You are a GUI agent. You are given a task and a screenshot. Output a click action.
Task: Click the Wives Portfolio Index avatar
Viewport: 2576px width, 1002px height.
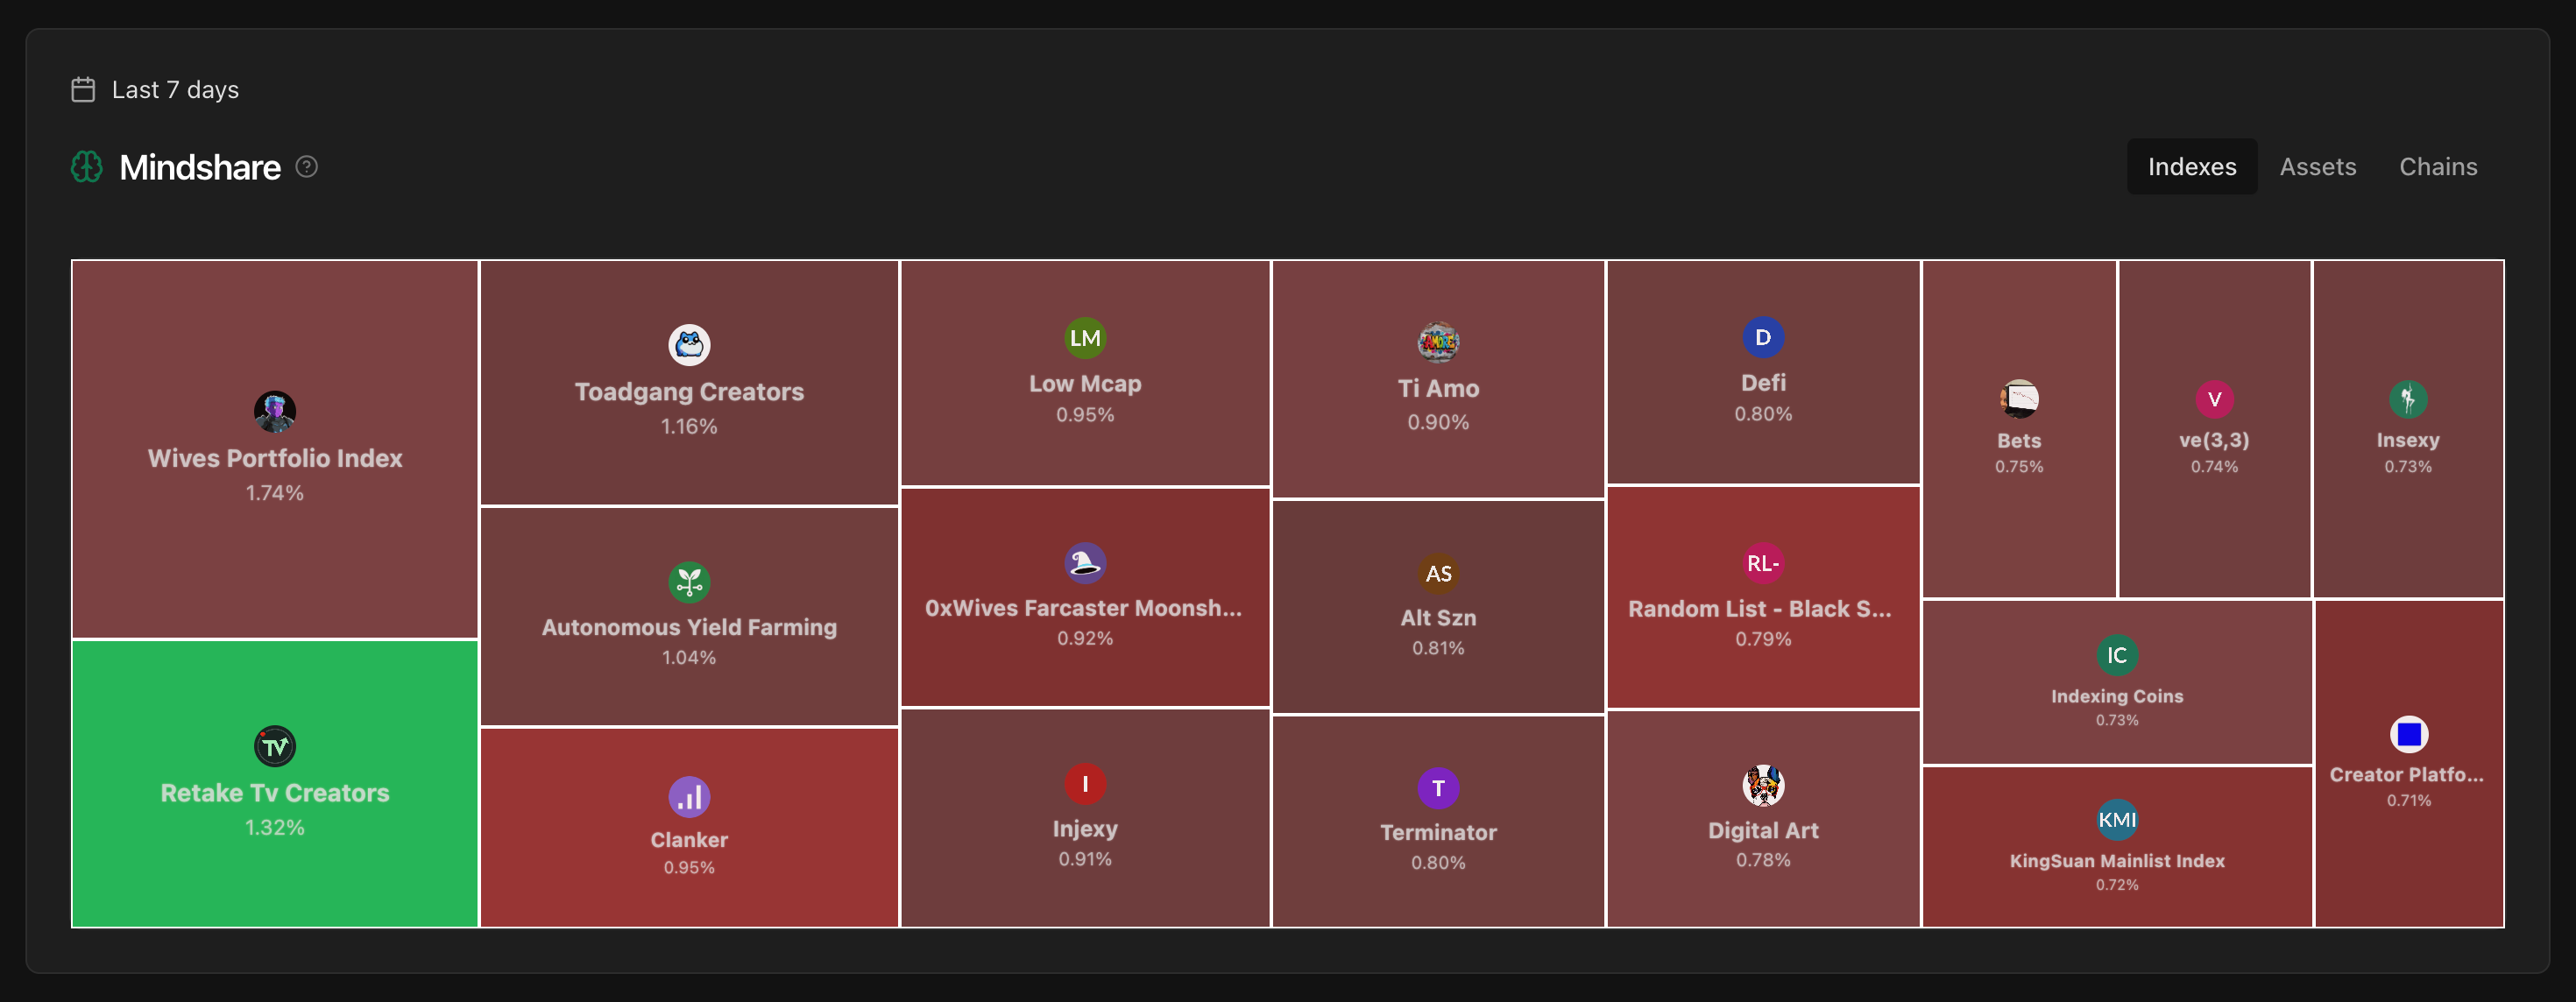click(x=275, y=411)
